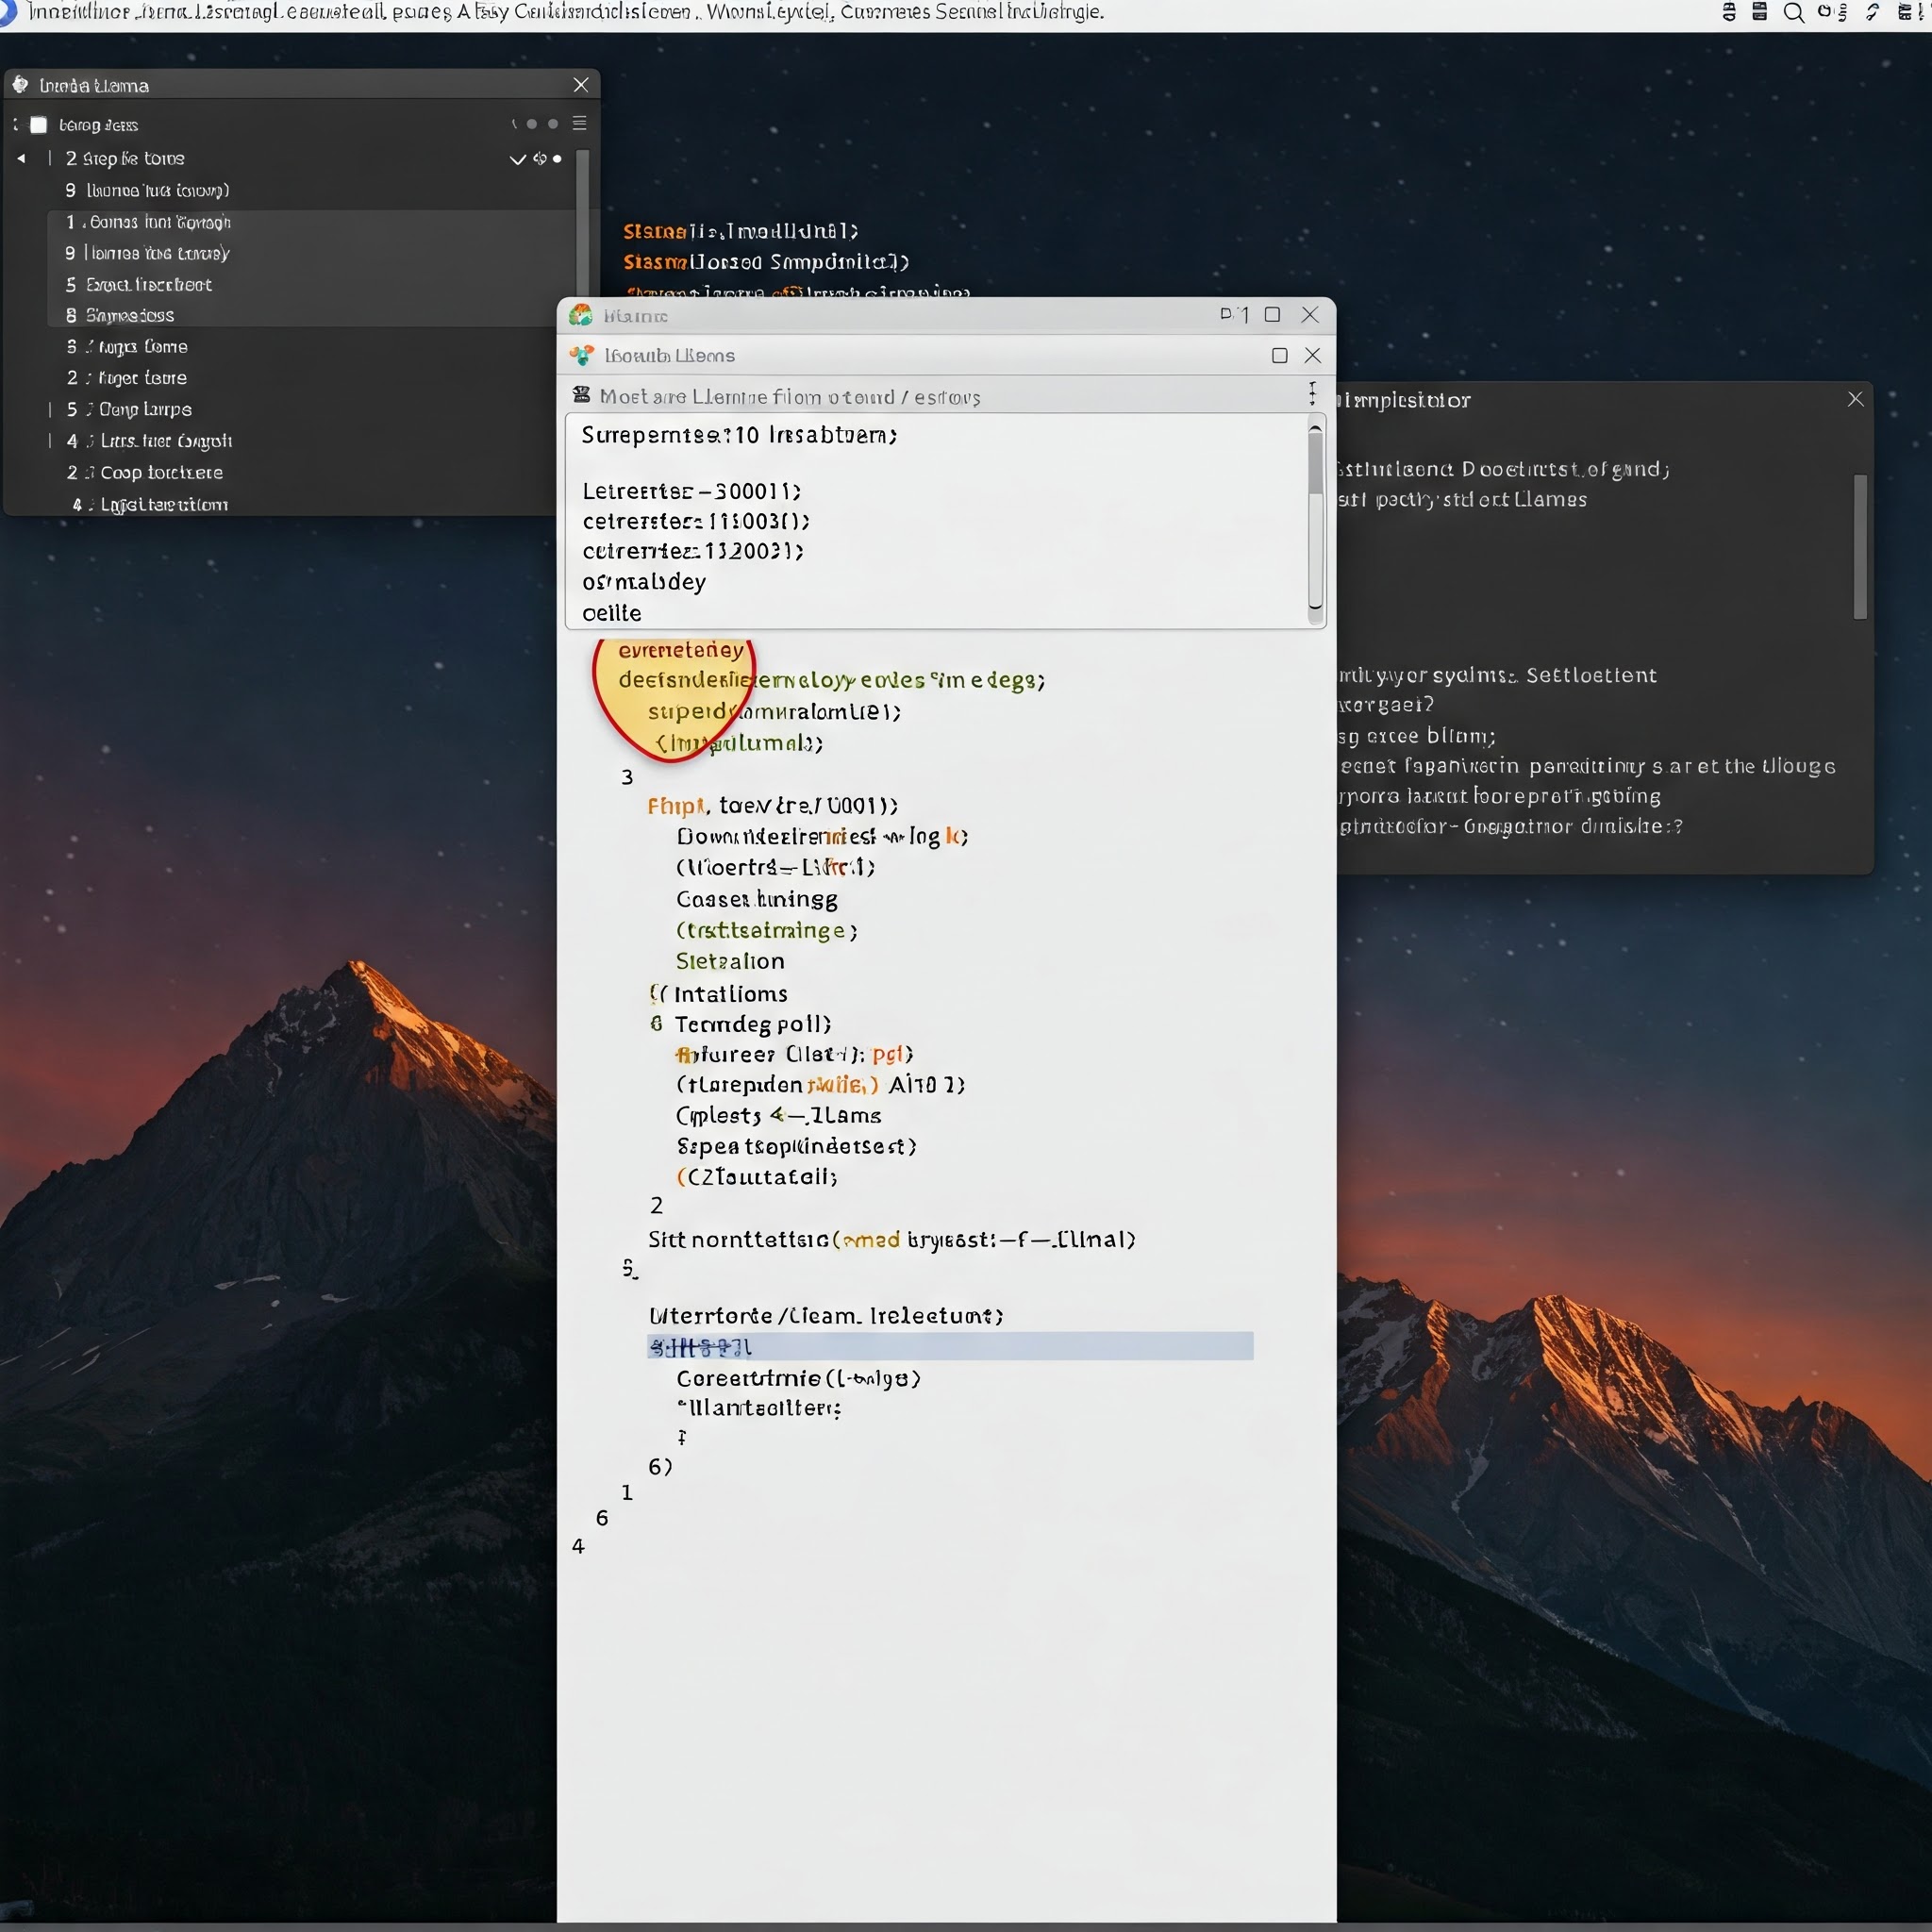Maximize the 'Lboaub Lleons' inner window

pyautogui.click(x=1279, y=356)
